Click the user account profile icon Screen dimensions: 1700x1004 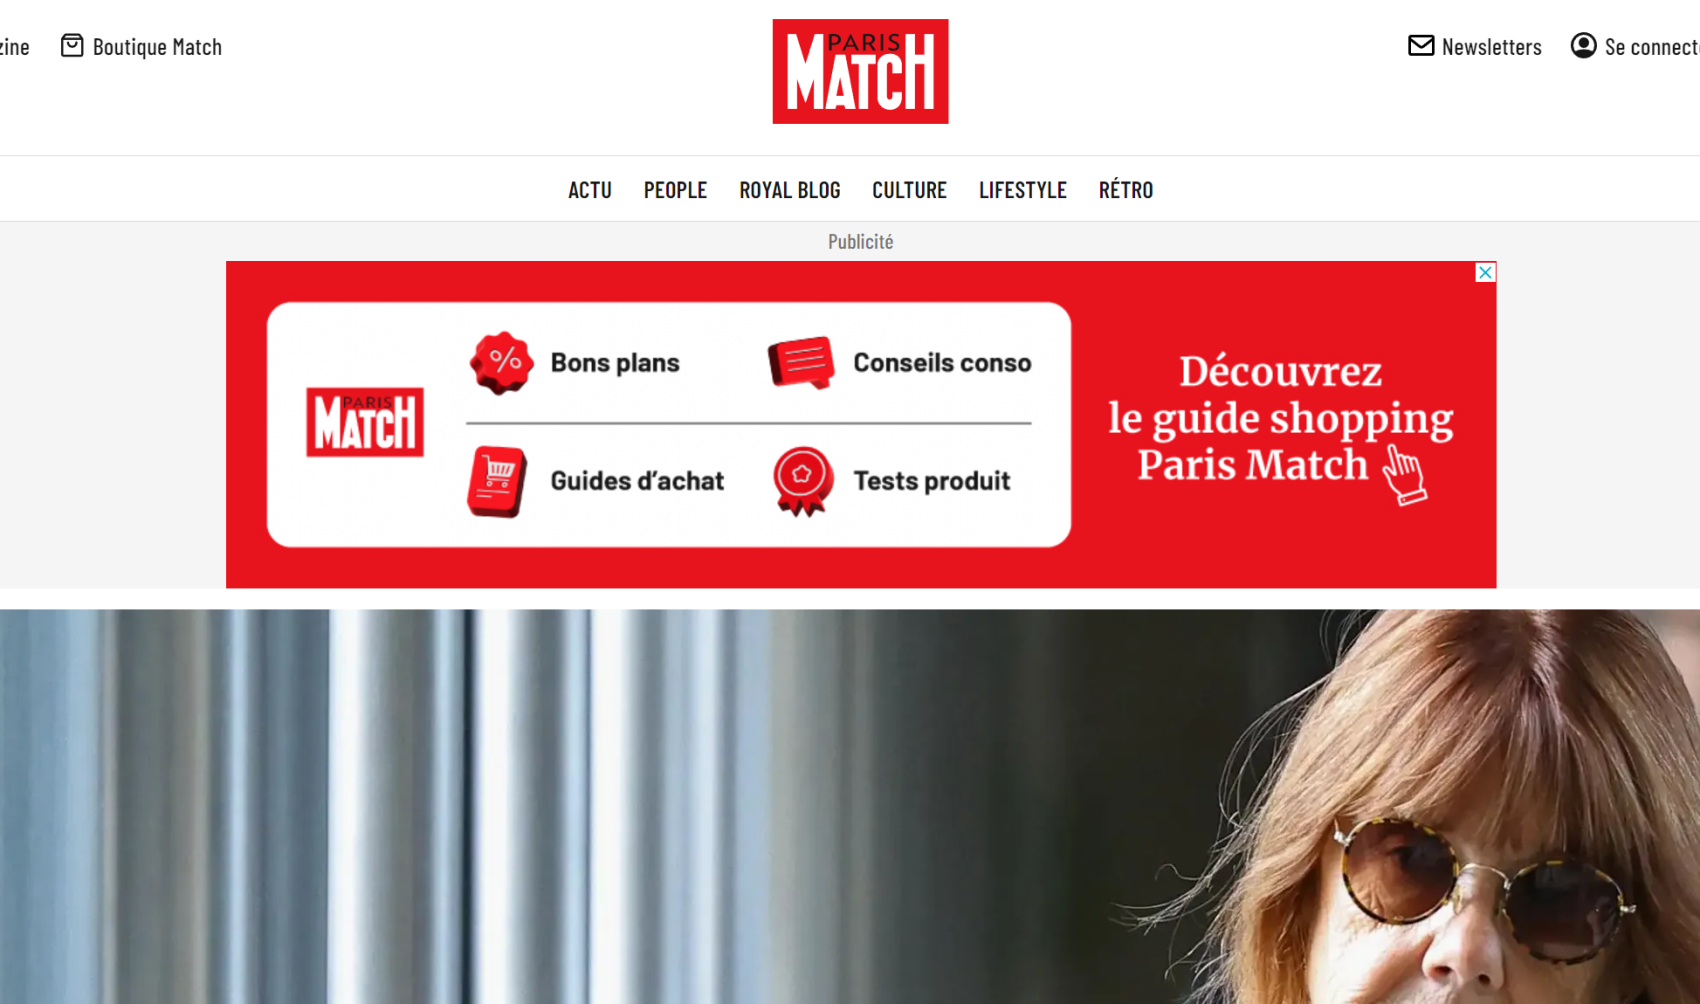coord(1584,46)
